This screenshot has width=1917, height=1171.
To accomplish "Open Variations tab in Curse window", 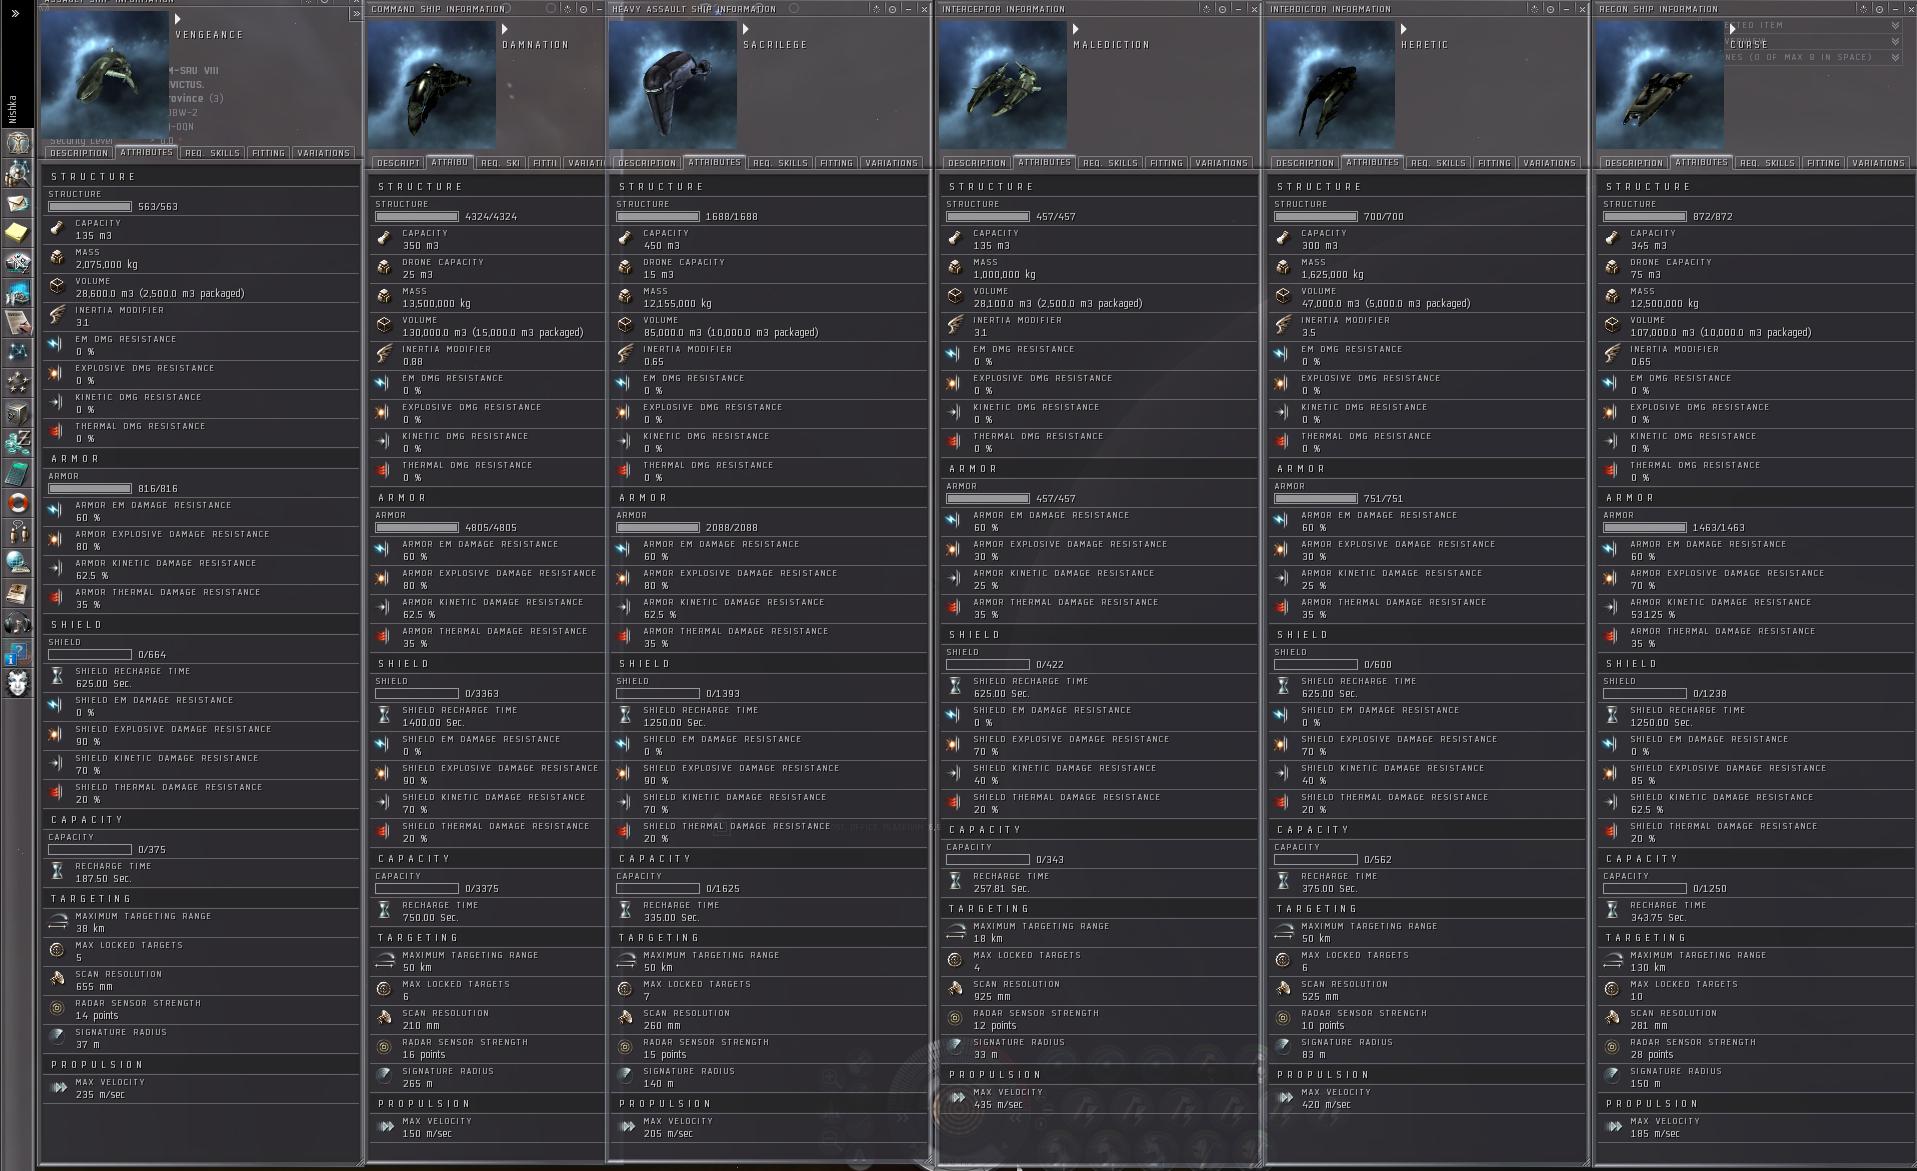I will [1878, 163].
